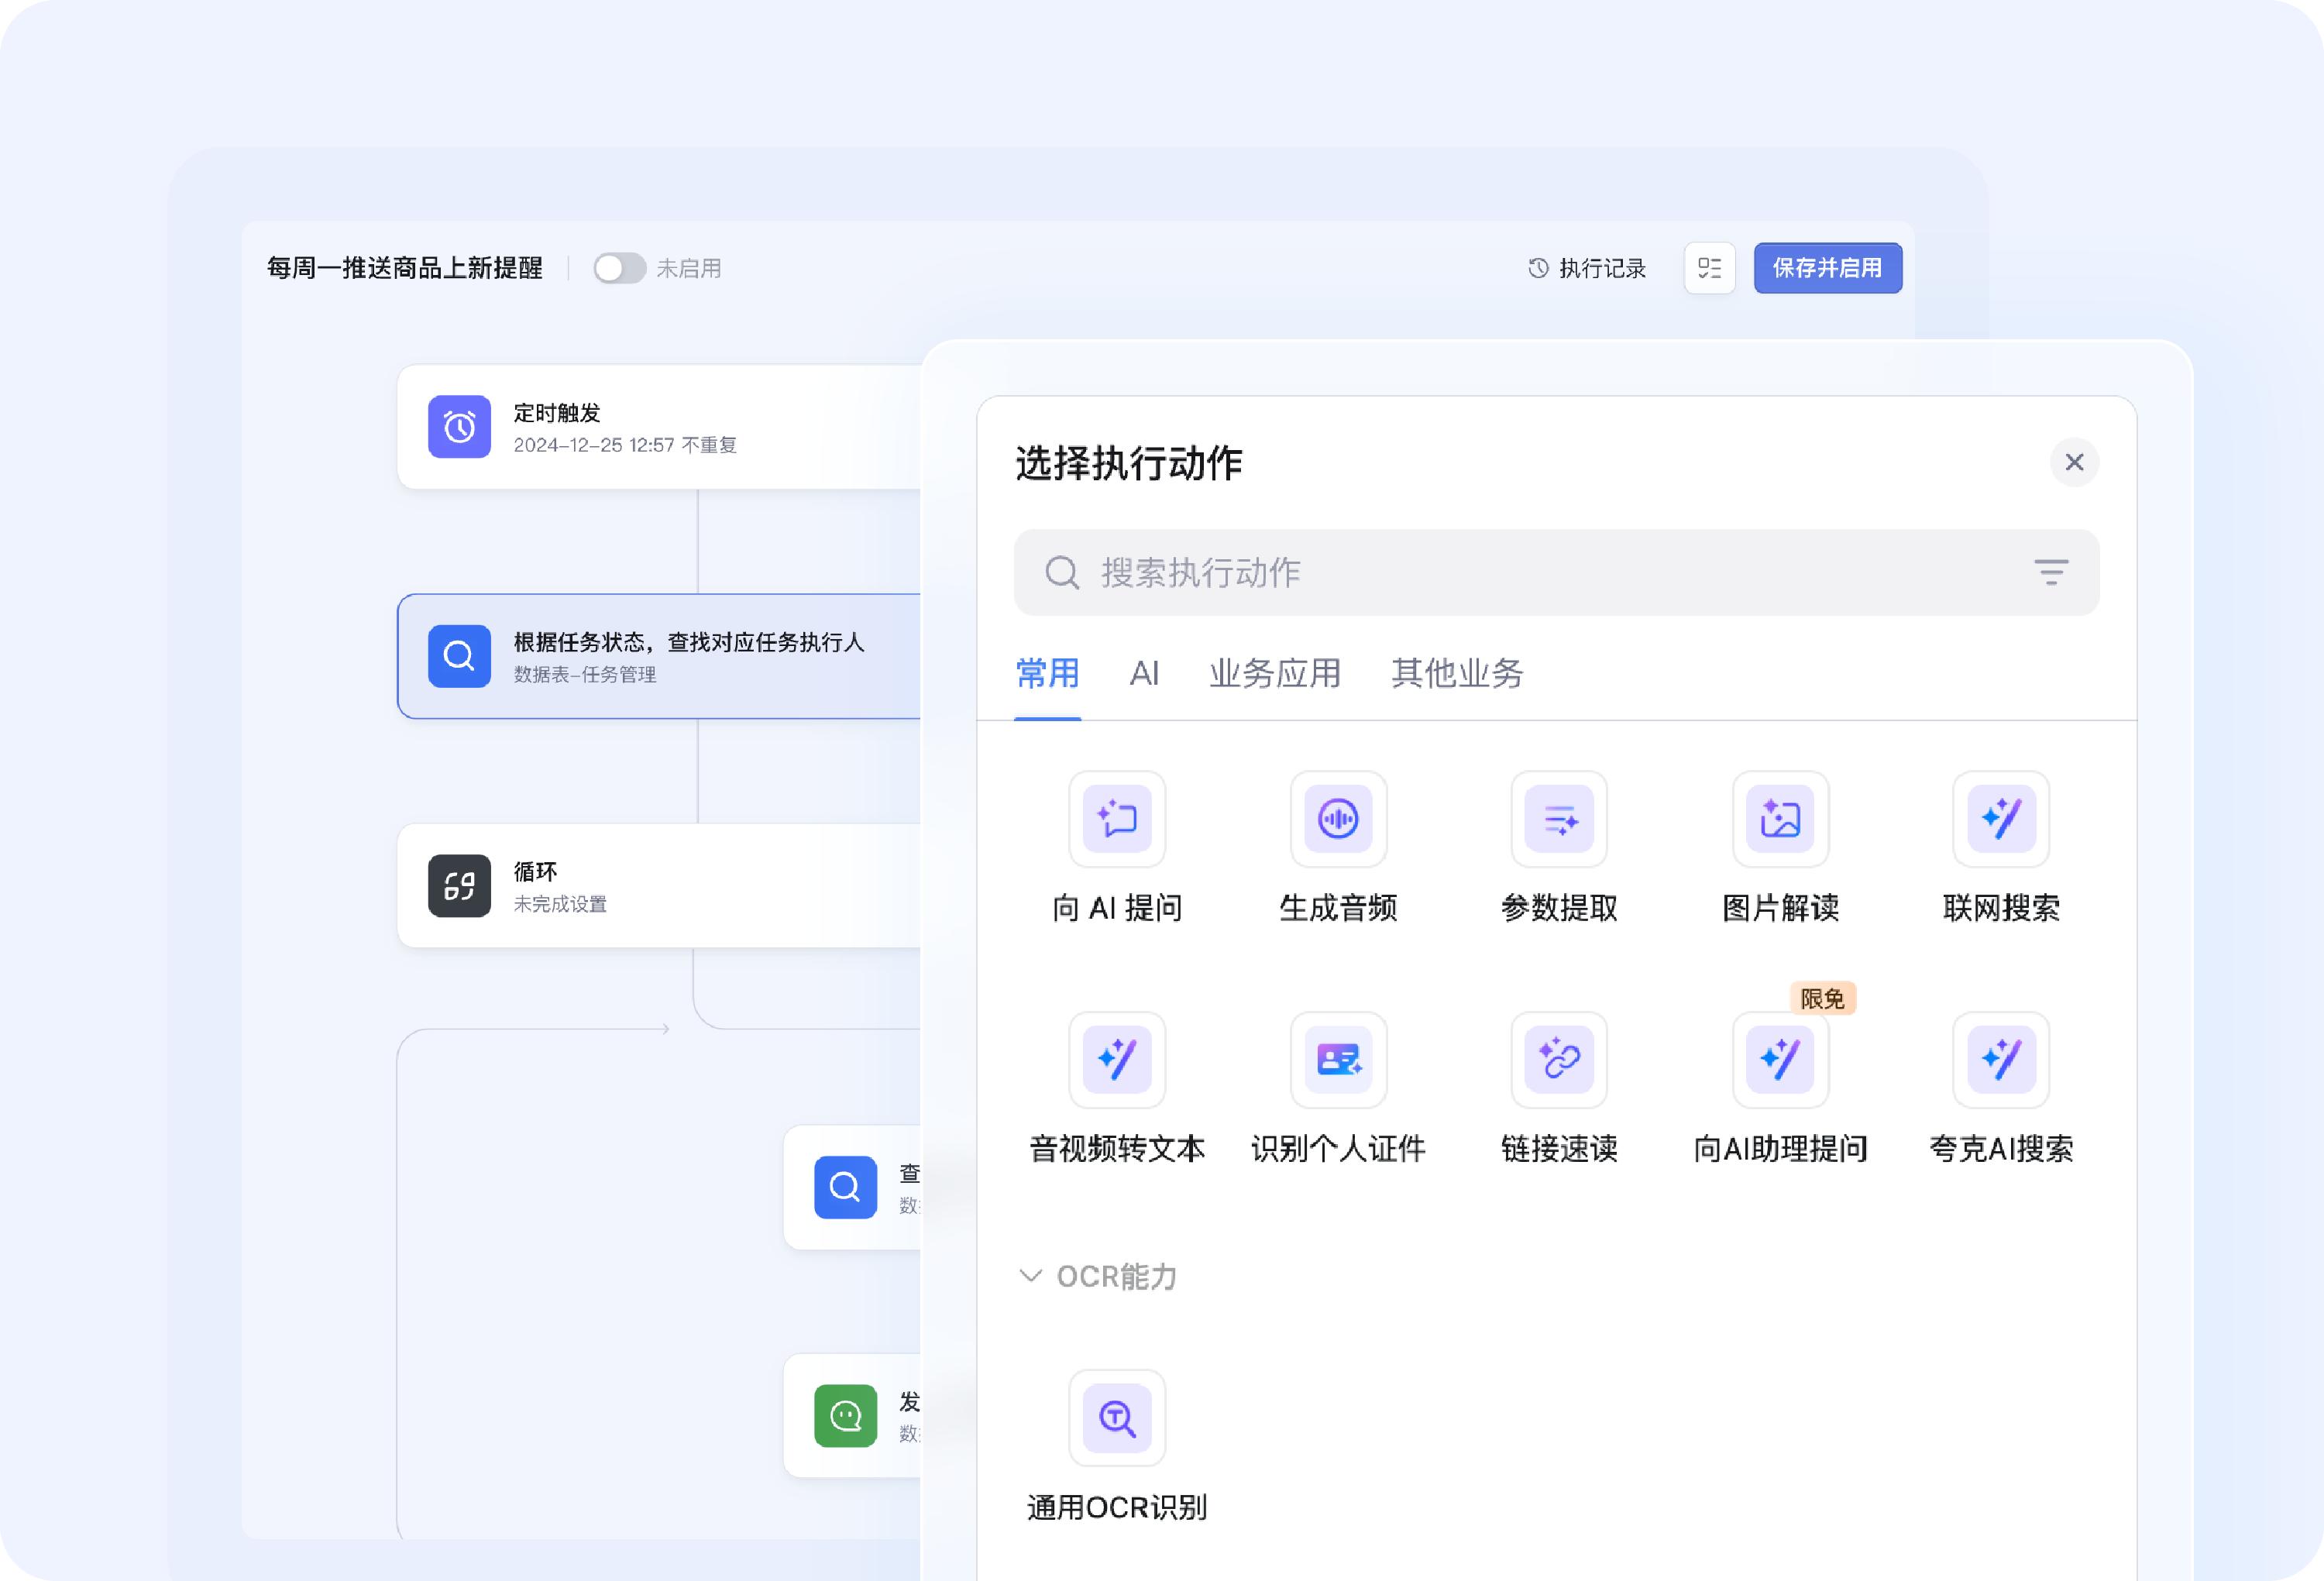This screenshot has width=2324, height=1581.
Task: Select the 夸克AI搜索 action
Action: [2000, 1060]
